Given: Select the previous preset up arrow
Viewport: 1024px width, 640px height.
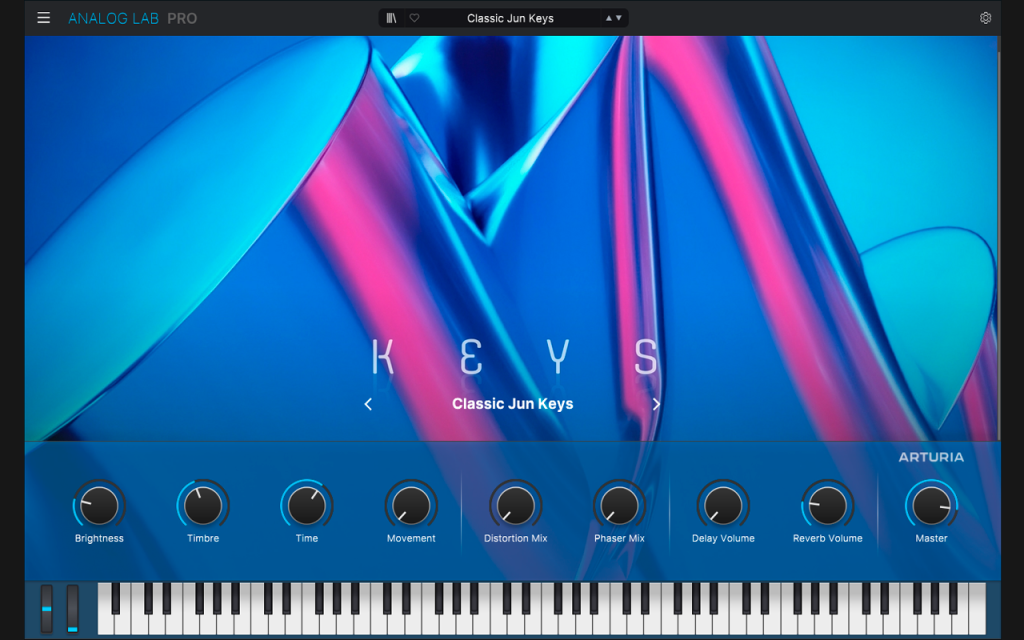Looking at the screenshot, I should (x=609, y=18).
